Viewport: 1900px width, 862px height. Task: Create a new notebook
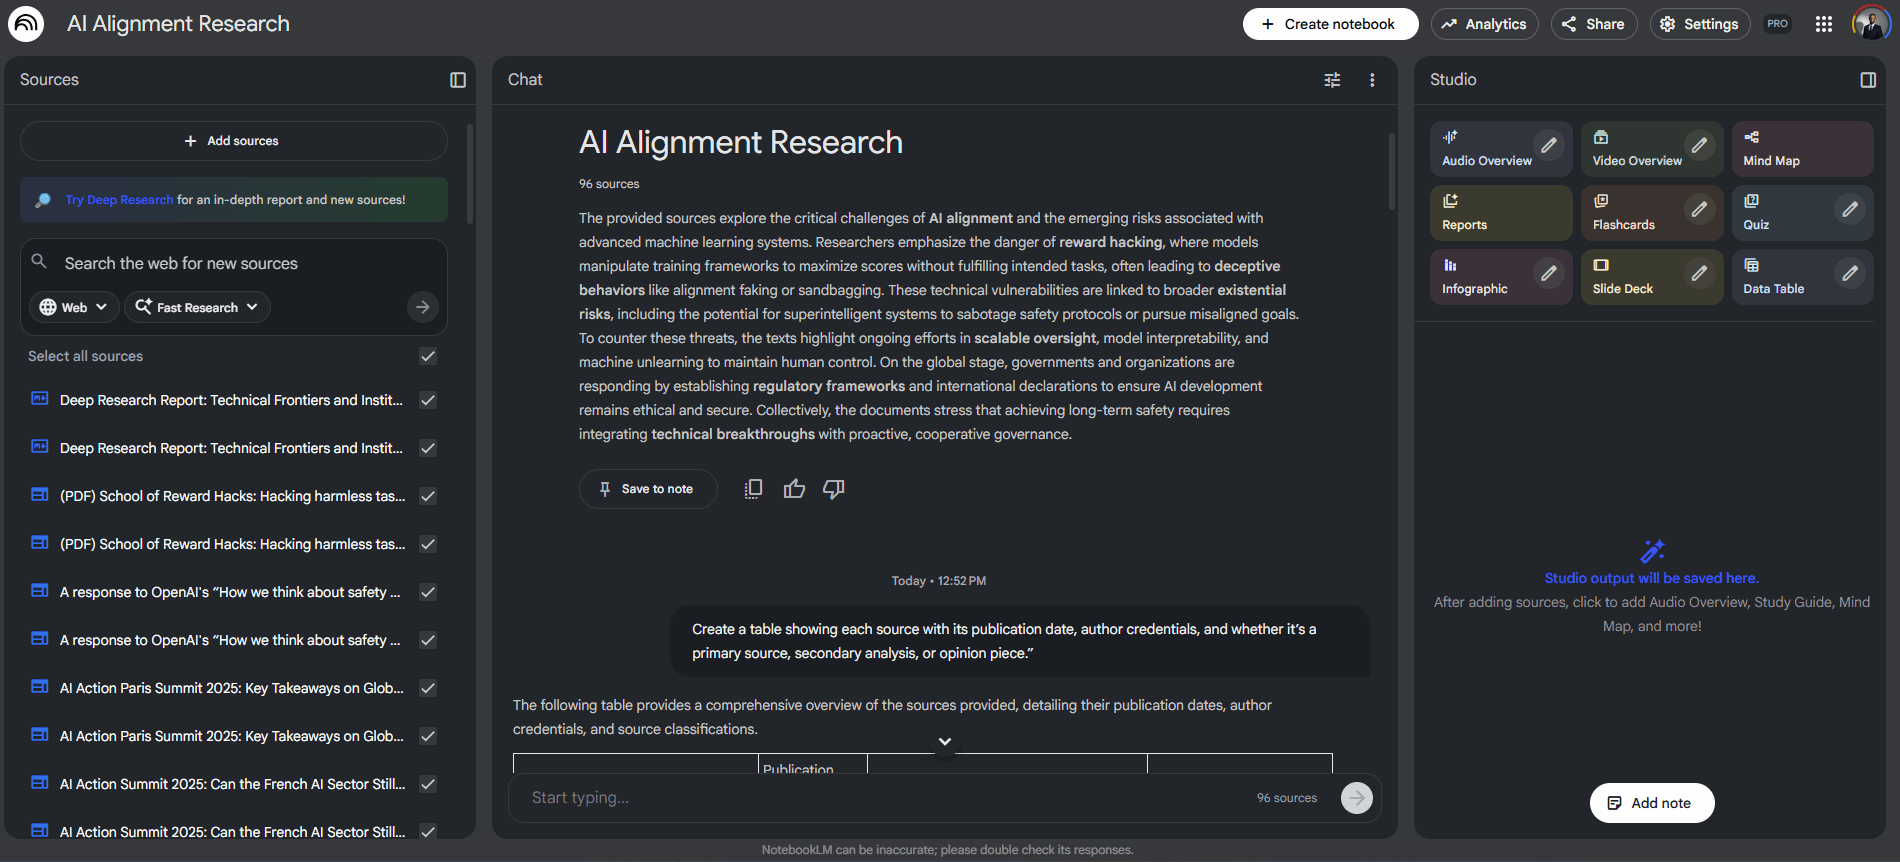coord(1330,24)
